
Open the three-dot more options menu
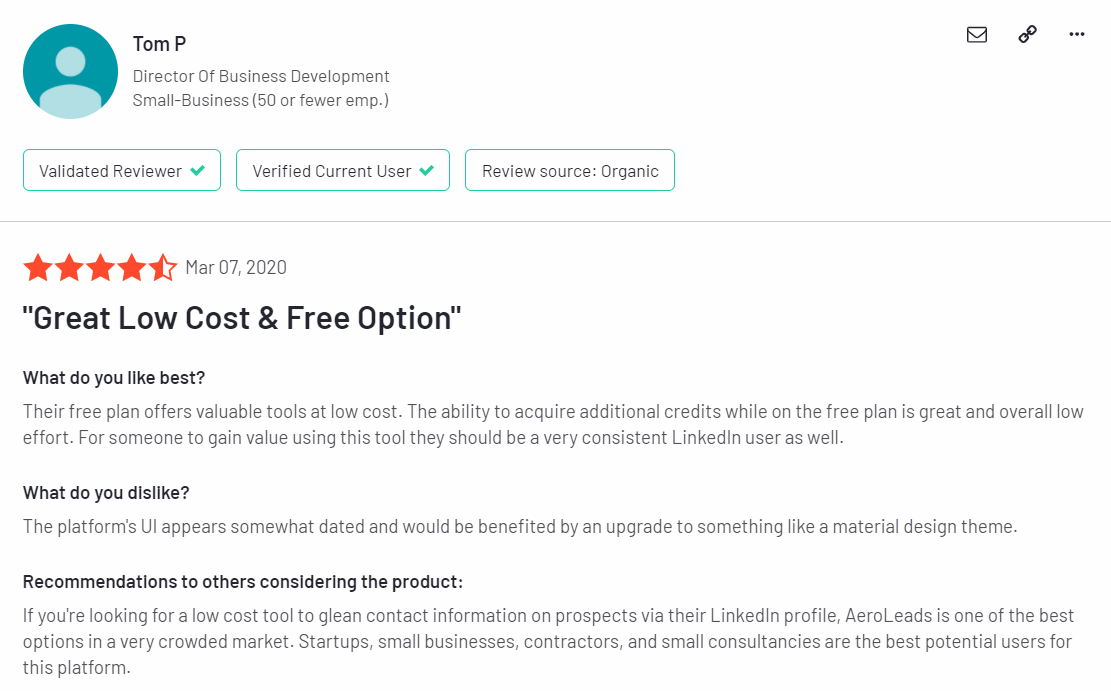point(1077,34)
